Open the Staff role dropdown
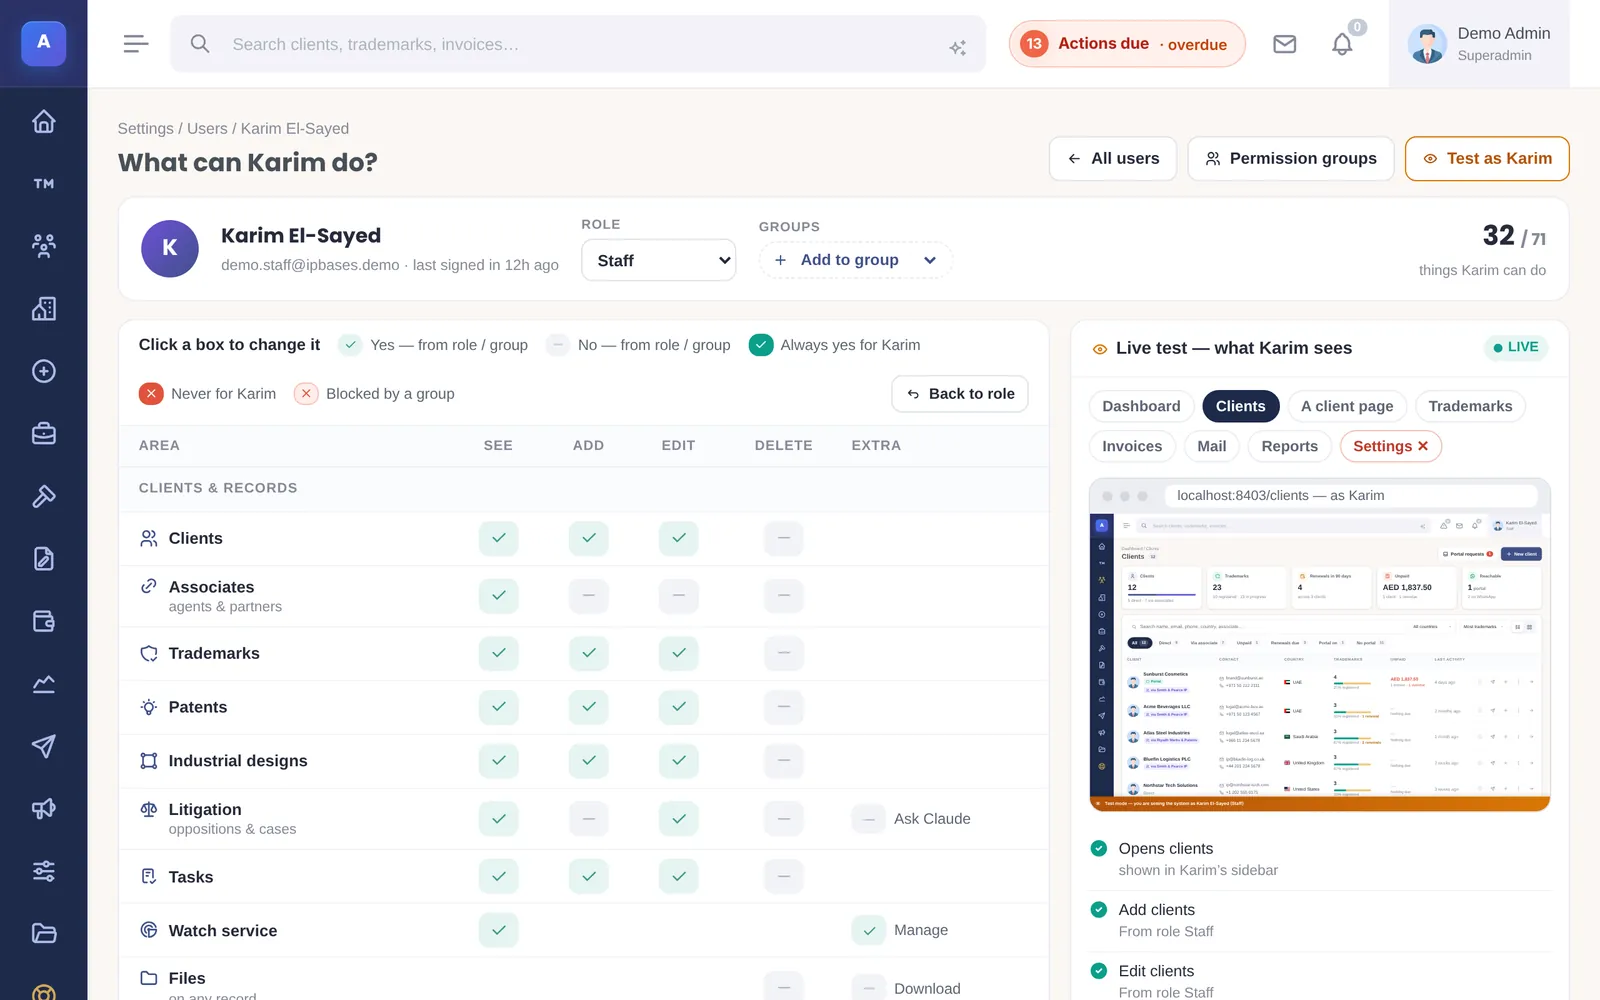This screenshot has width=1600, height=1000. (659, 260)
